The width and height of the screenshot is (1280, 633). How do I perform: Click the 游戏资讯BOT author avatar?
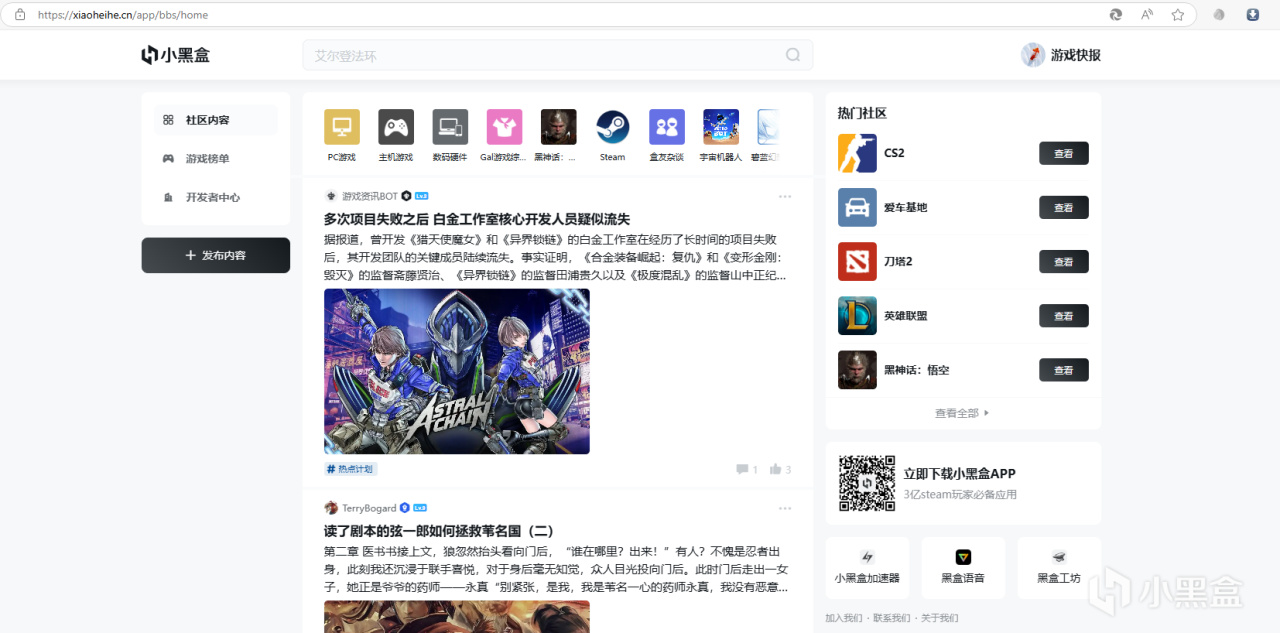tap(331, 196)
